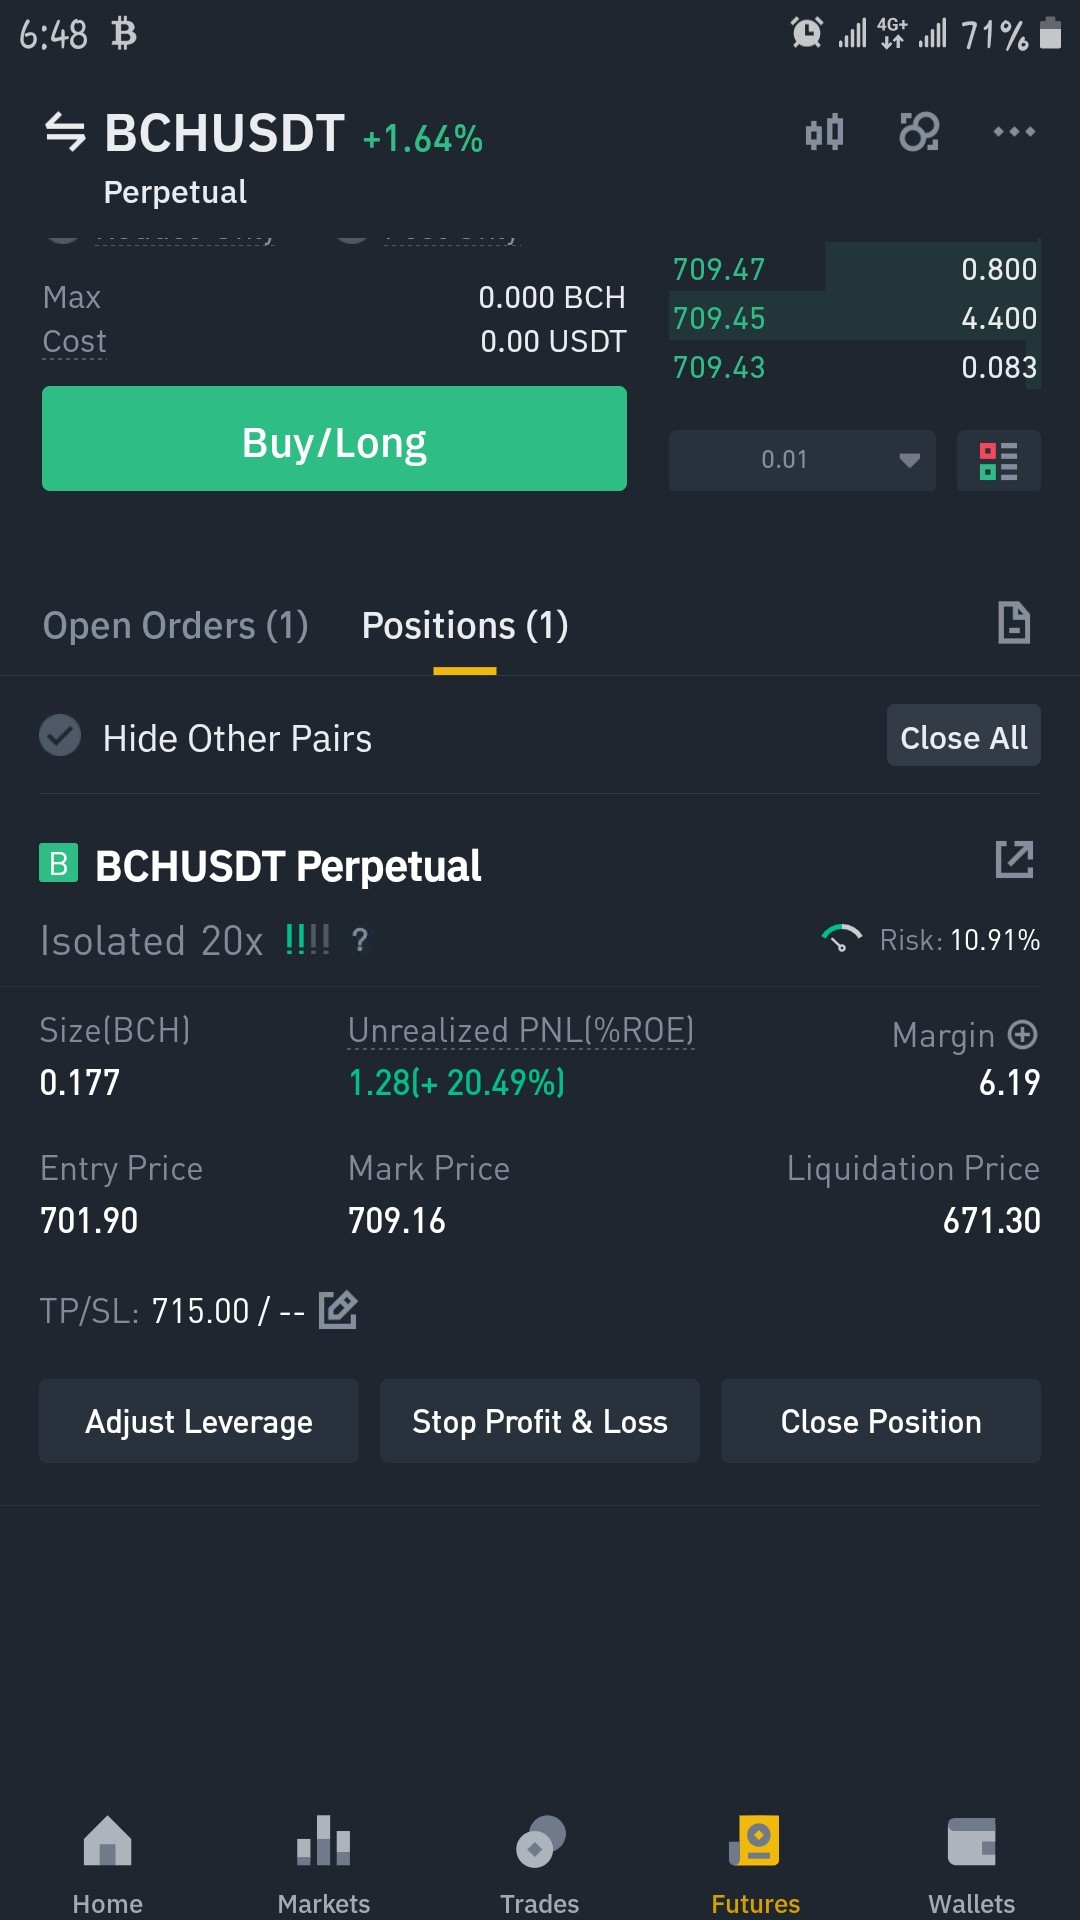Tap the swap trading pair arrows icon
The height and width of the screenshot is (1920, 1080).
click(66, 132)
